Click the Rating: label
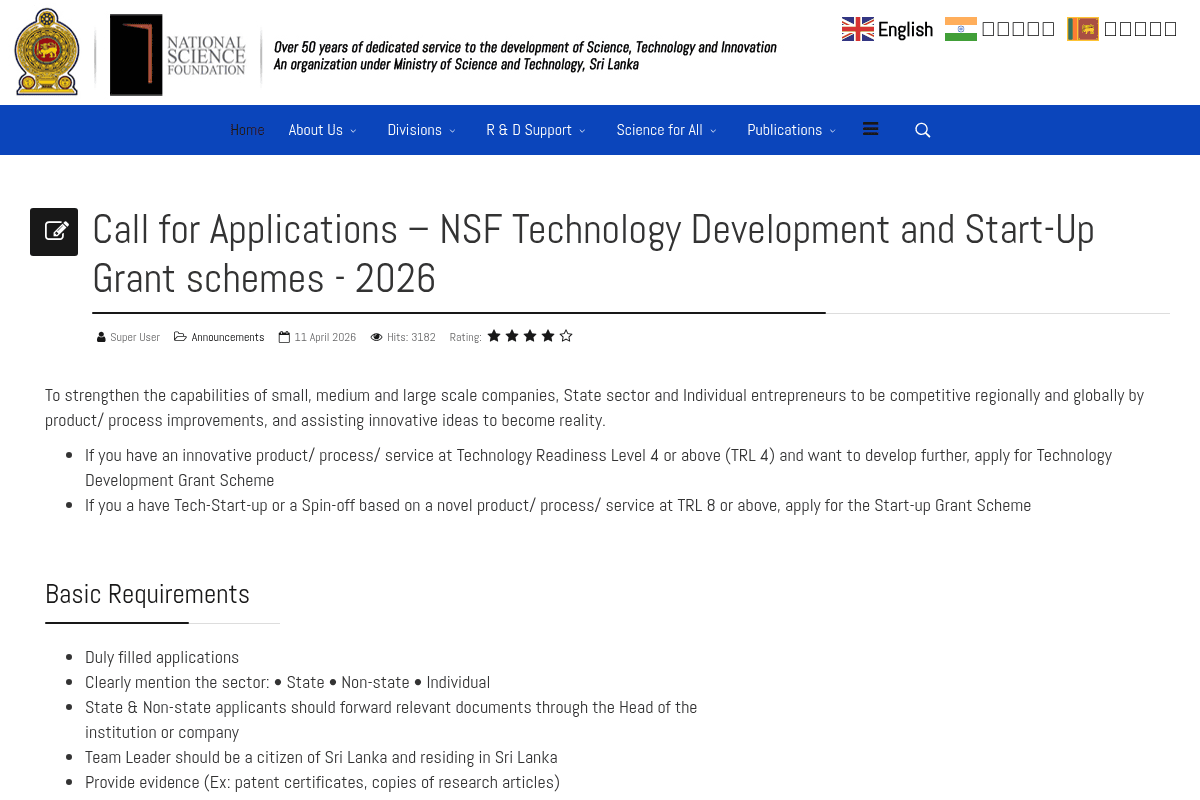Viewport: 1200px width, 800px height. [465, 337]
